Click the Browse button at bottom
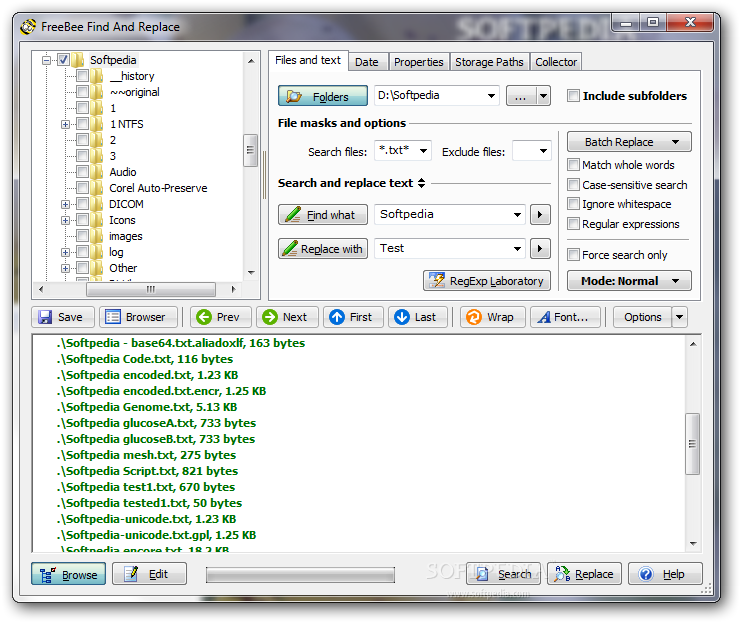Screen dimensions: 741x623 [69, 574]
